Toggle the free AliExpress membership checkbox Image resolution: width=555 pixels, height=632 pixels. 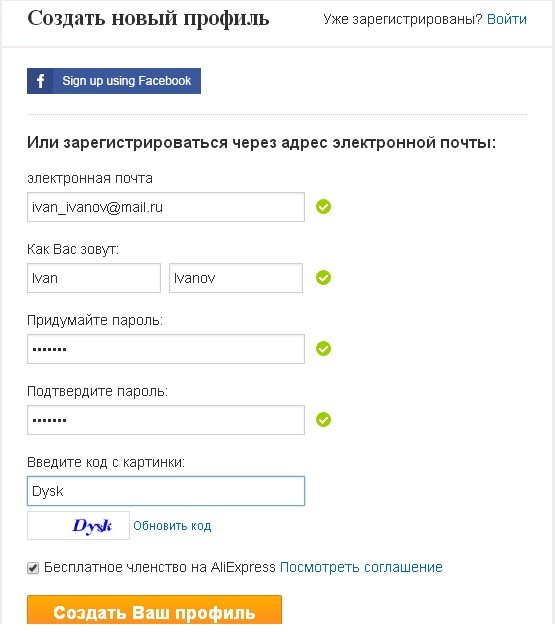pyautogui.click(x=33, y=568)
